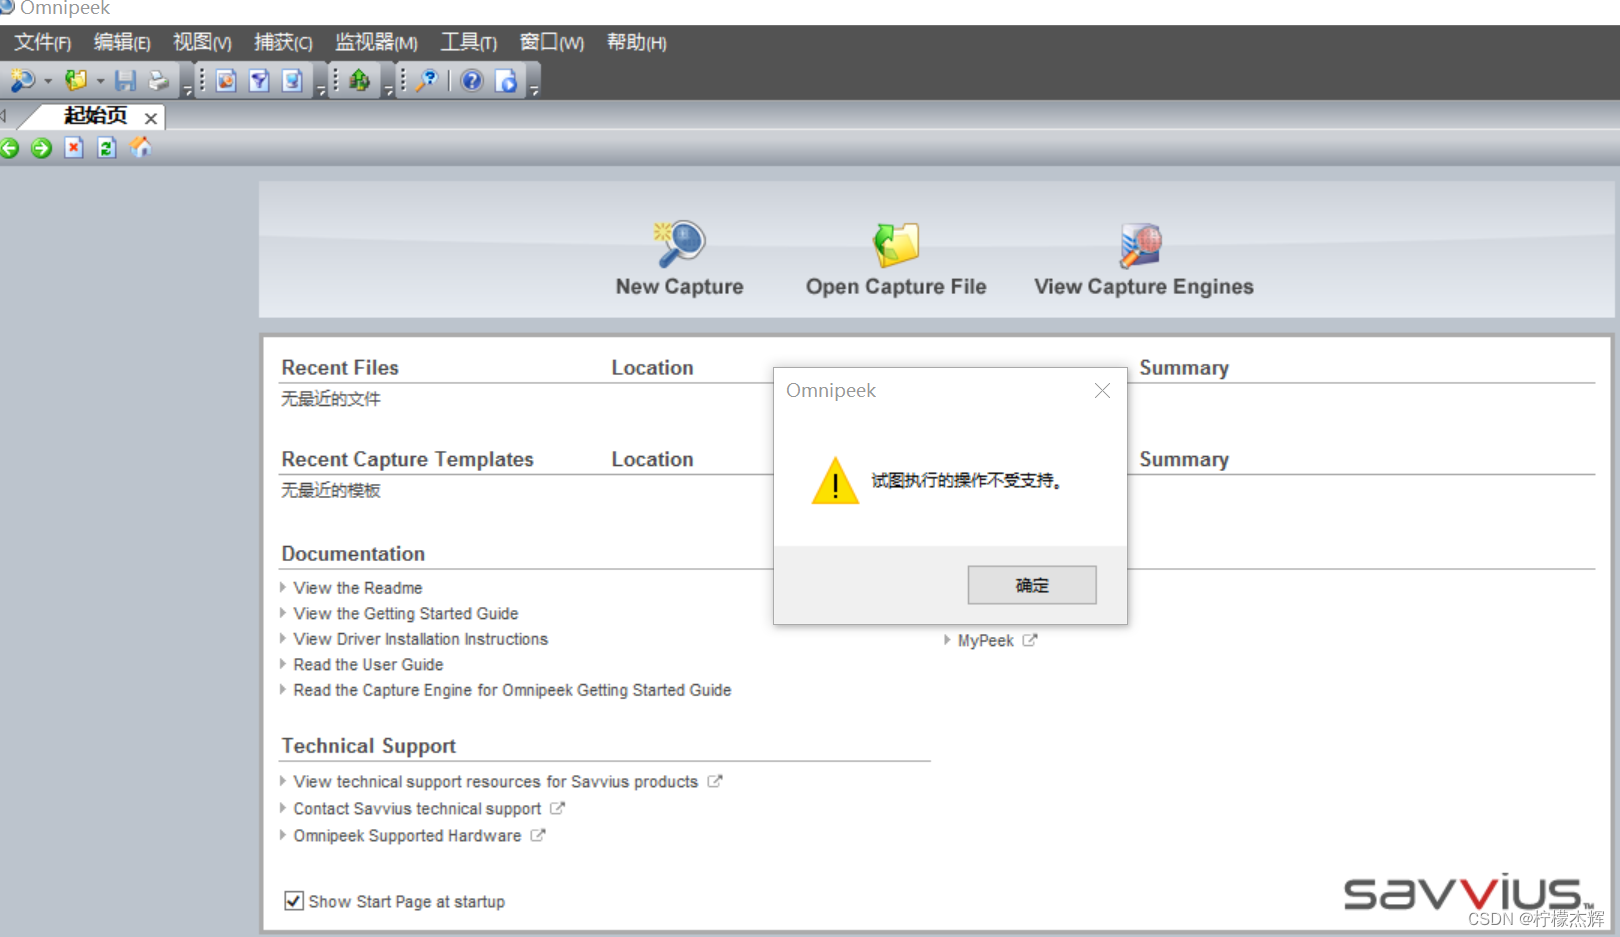Click the computer document toolbar icon
This screenshot has height=937, width=1620.
(x=292, y=80)
